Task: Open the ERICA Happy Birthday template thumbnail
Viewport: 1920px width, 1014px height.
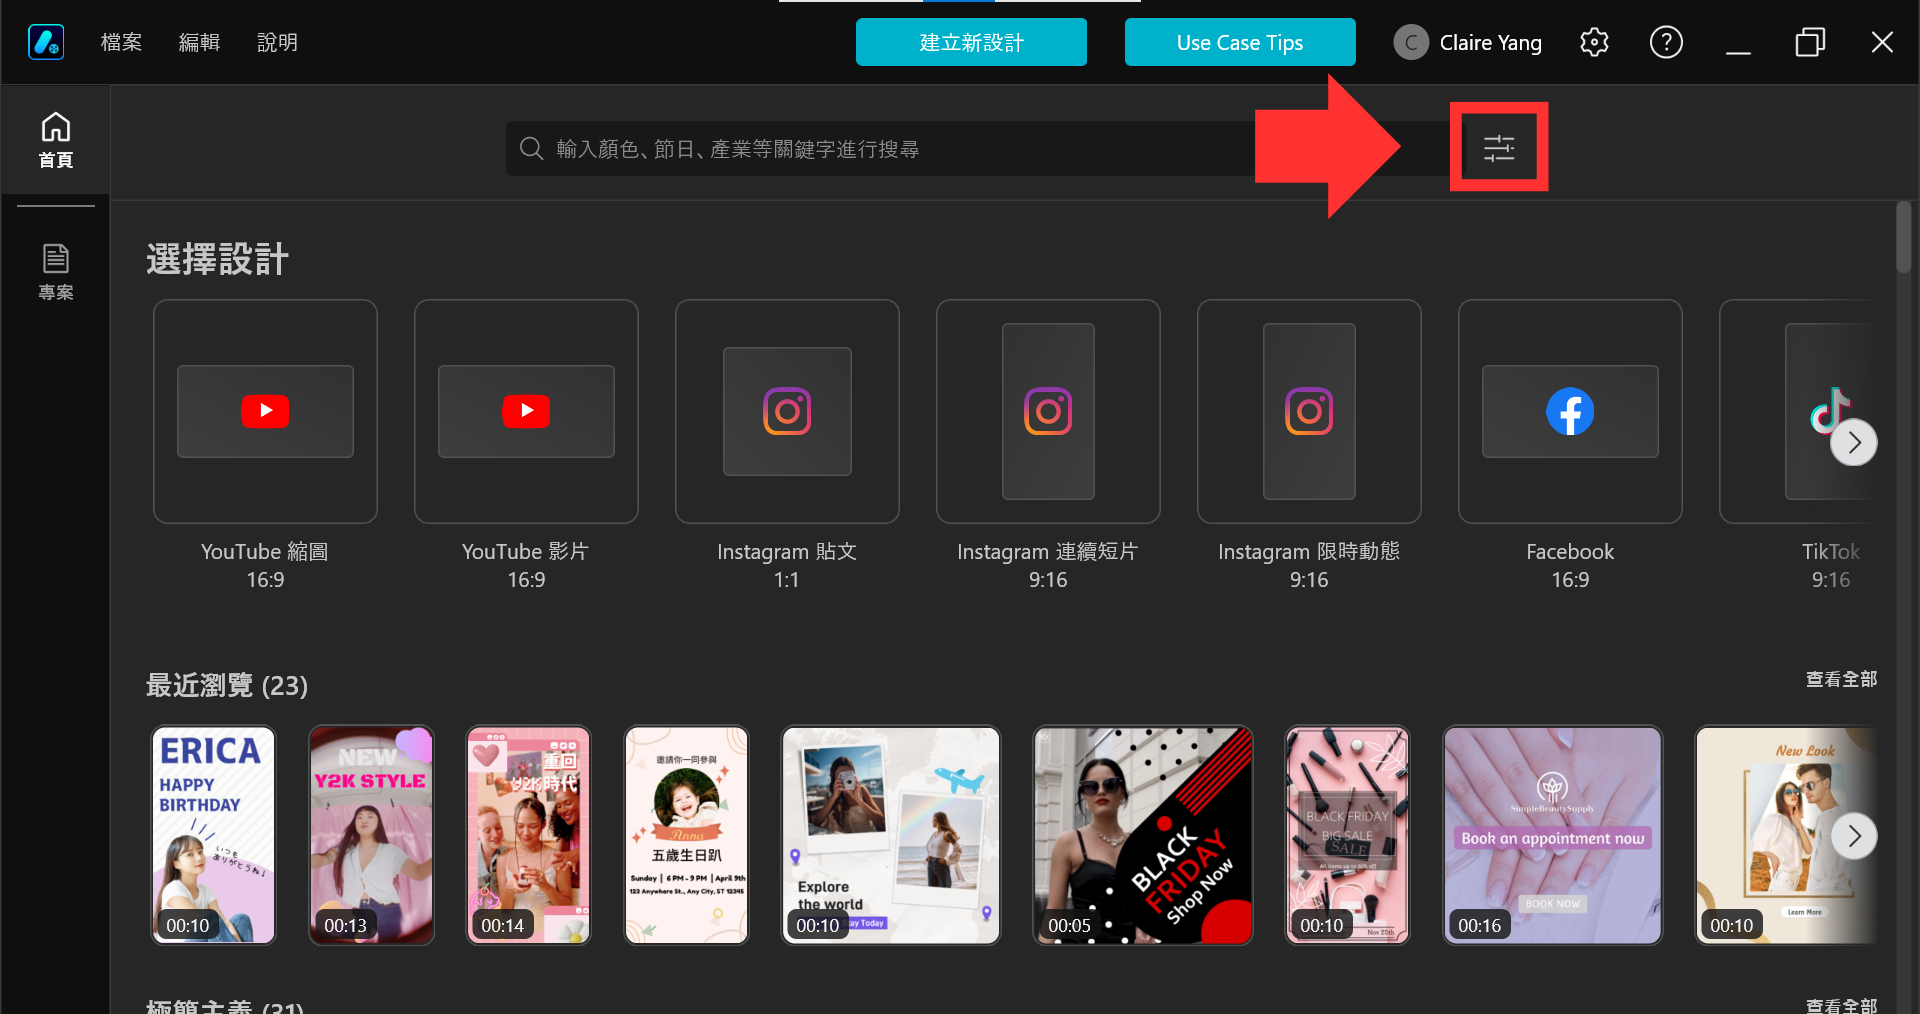Action: click(x=213, y=835)
